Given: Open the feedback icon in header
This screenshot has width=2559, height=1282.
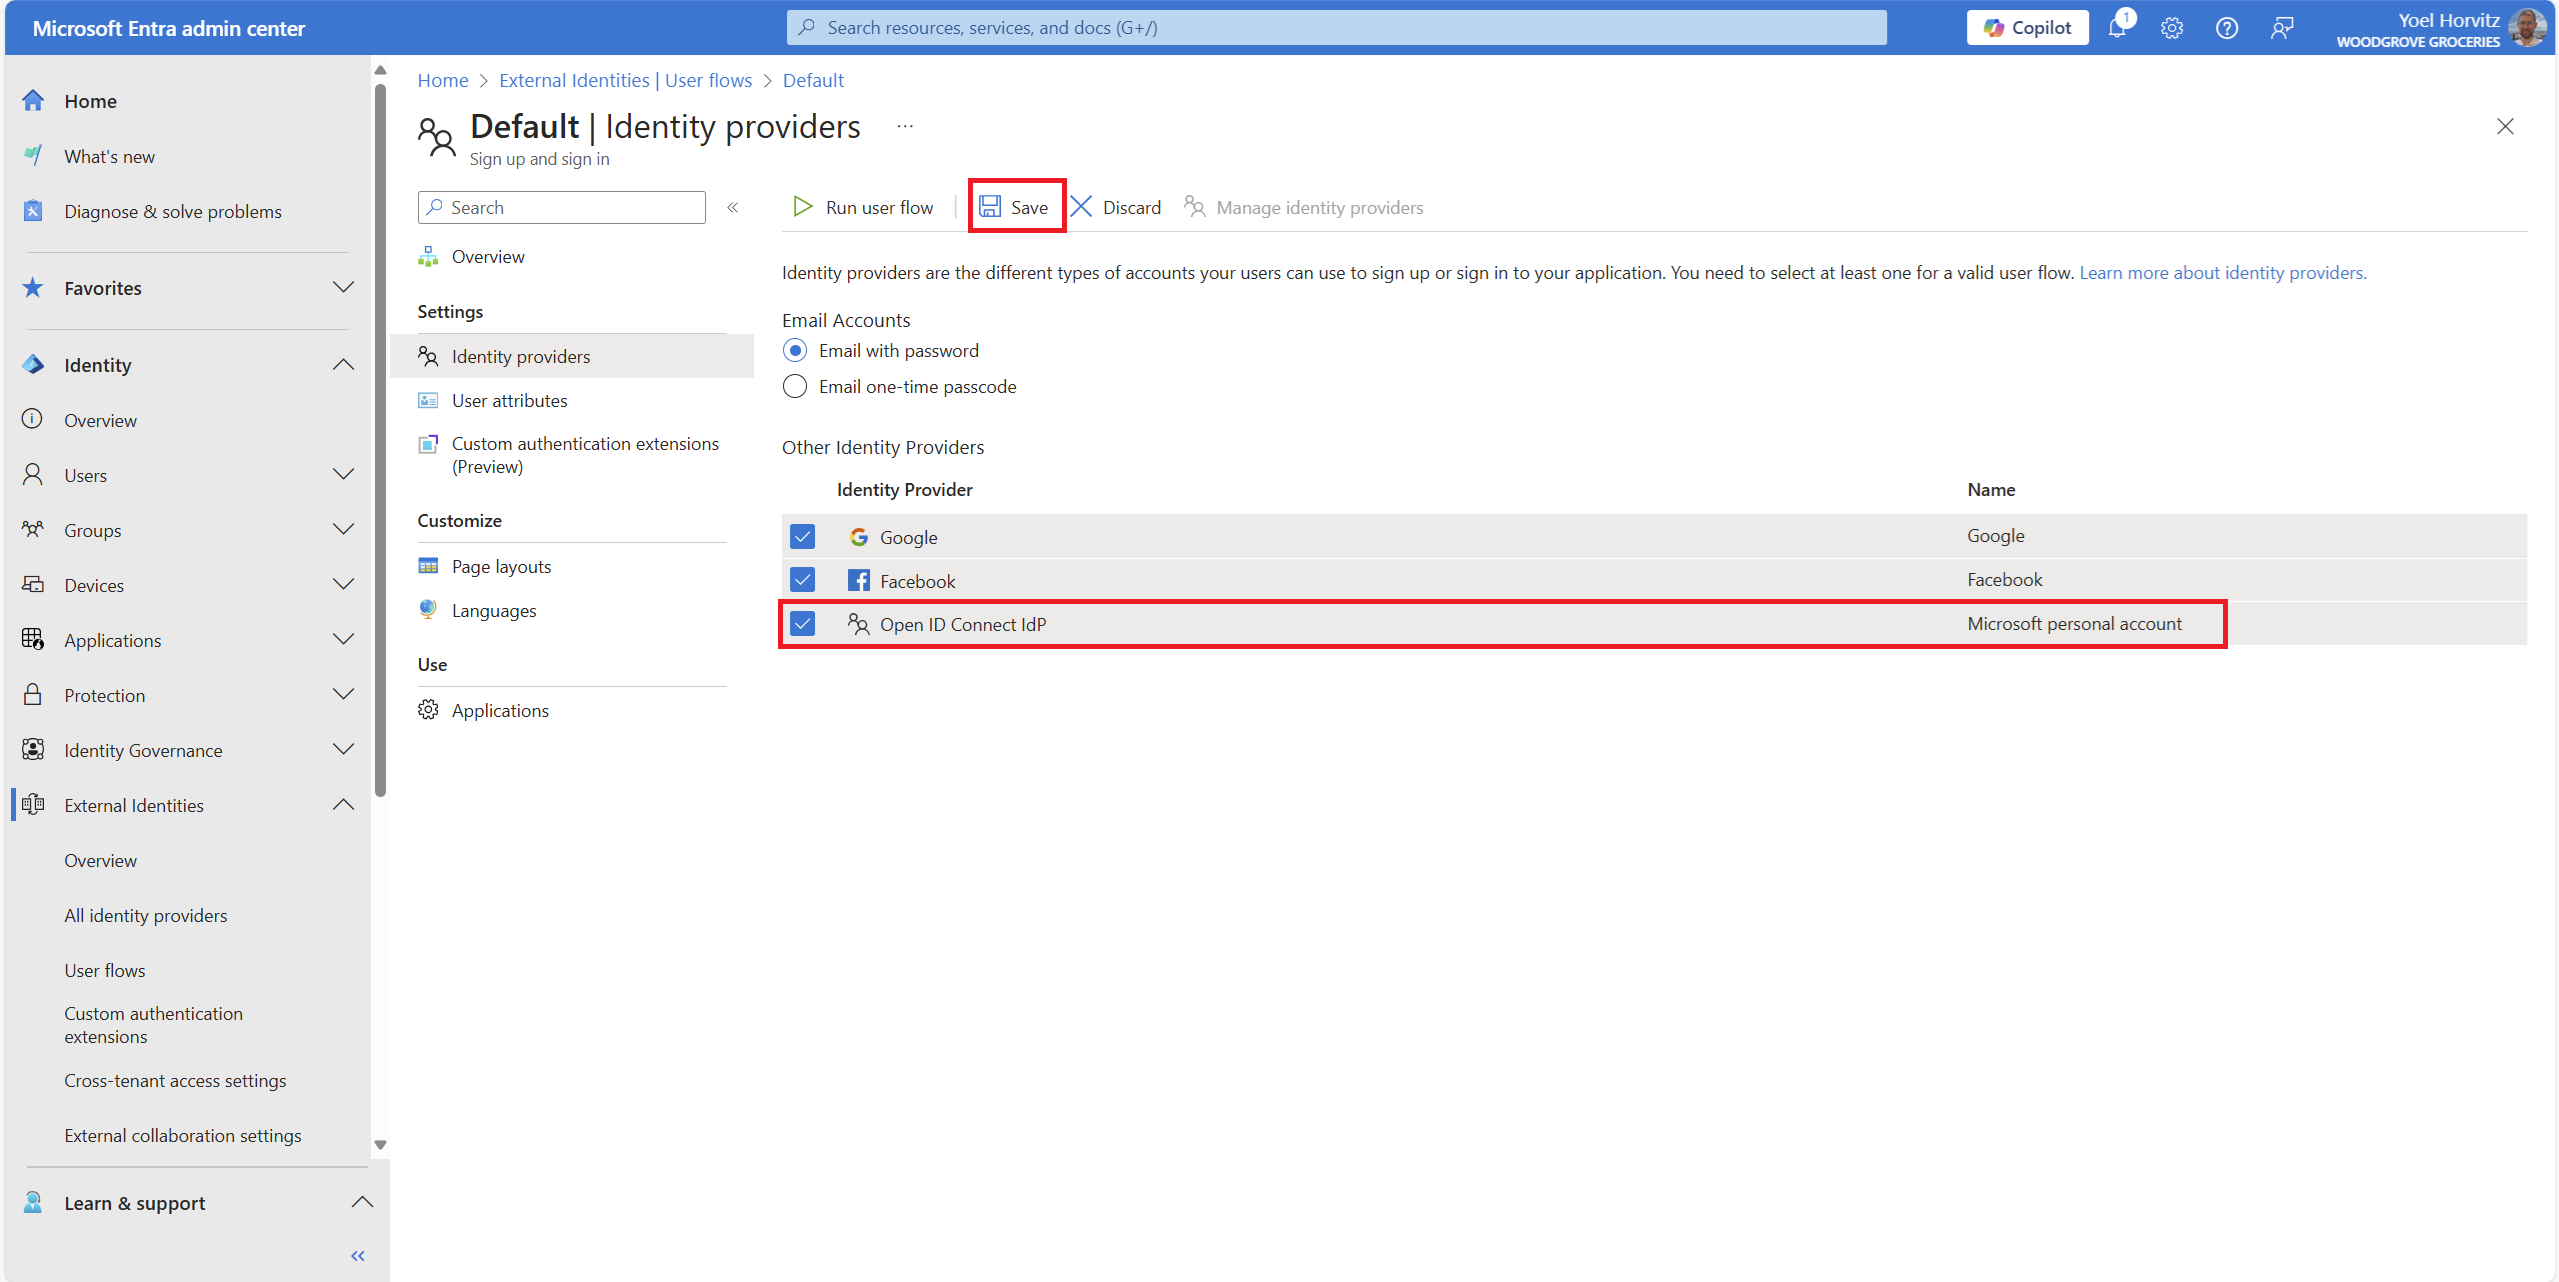Looking at the screenshot, I should 2281,28.
